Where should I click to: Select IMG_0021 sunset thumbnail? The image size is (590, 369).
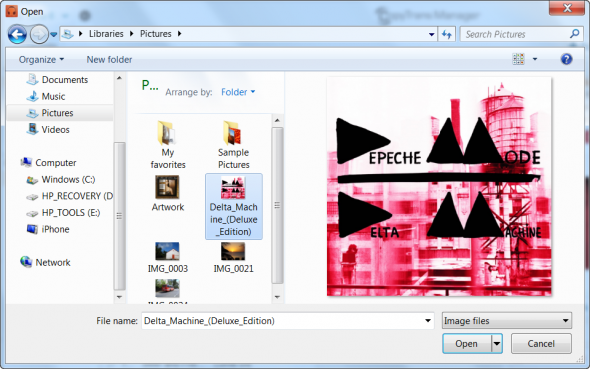coord(234,258)
